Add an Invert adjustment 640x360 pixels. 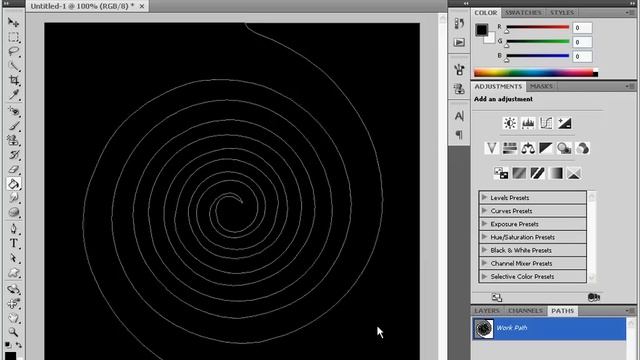501,173
